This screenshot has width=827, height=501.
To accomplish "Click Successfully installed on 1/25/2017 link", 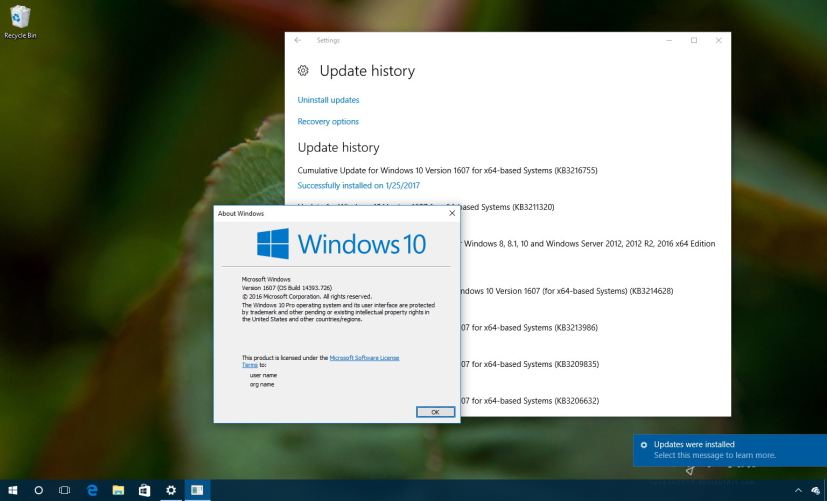I will tap(359, 186).
